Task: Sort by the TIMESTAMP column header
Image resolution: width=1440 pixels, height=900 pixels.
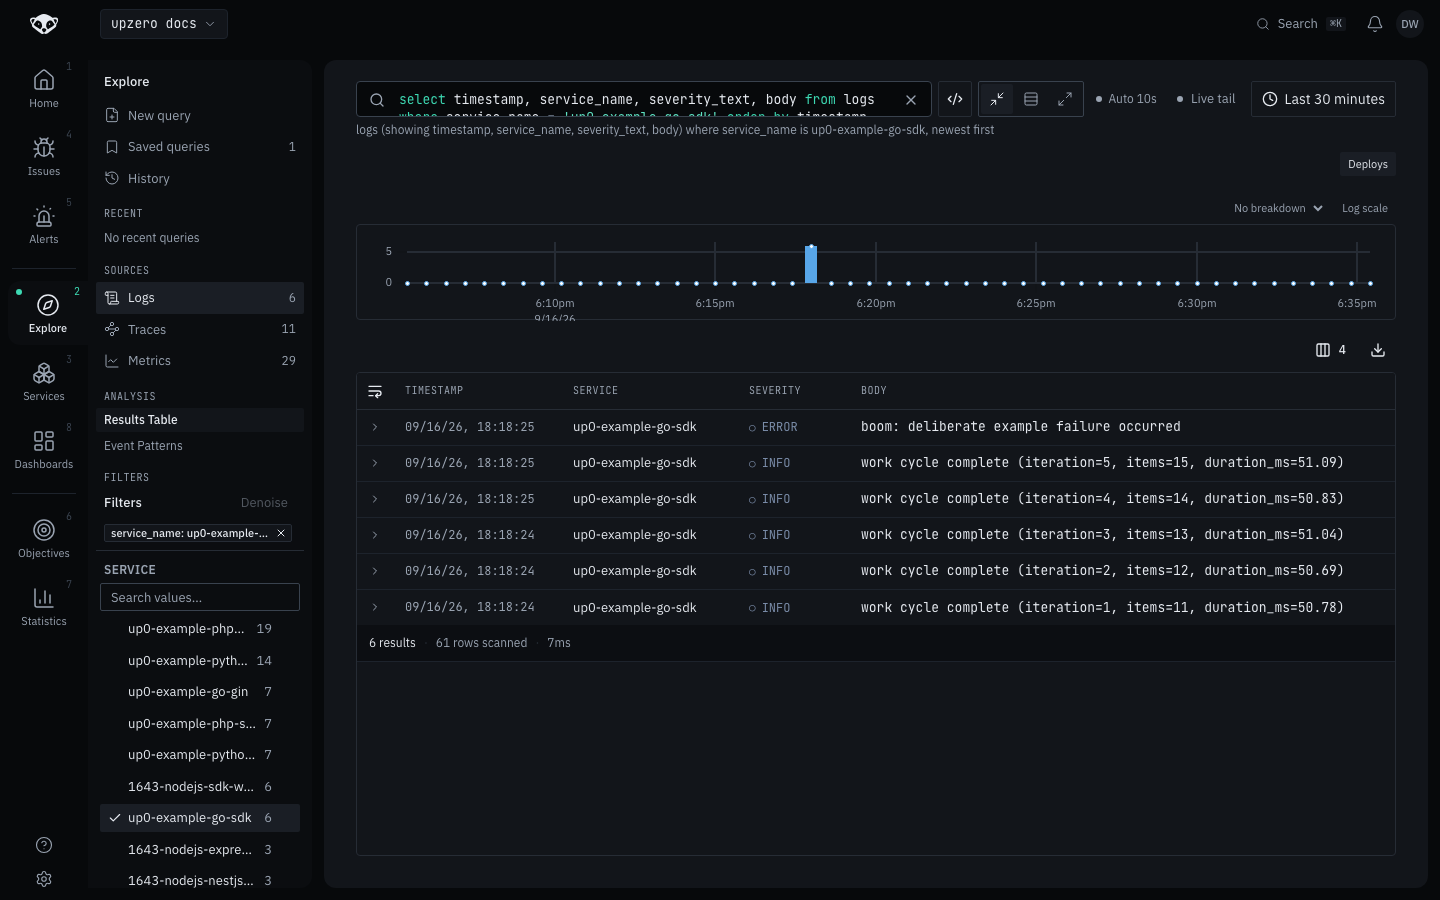Action: pos(434,391)
